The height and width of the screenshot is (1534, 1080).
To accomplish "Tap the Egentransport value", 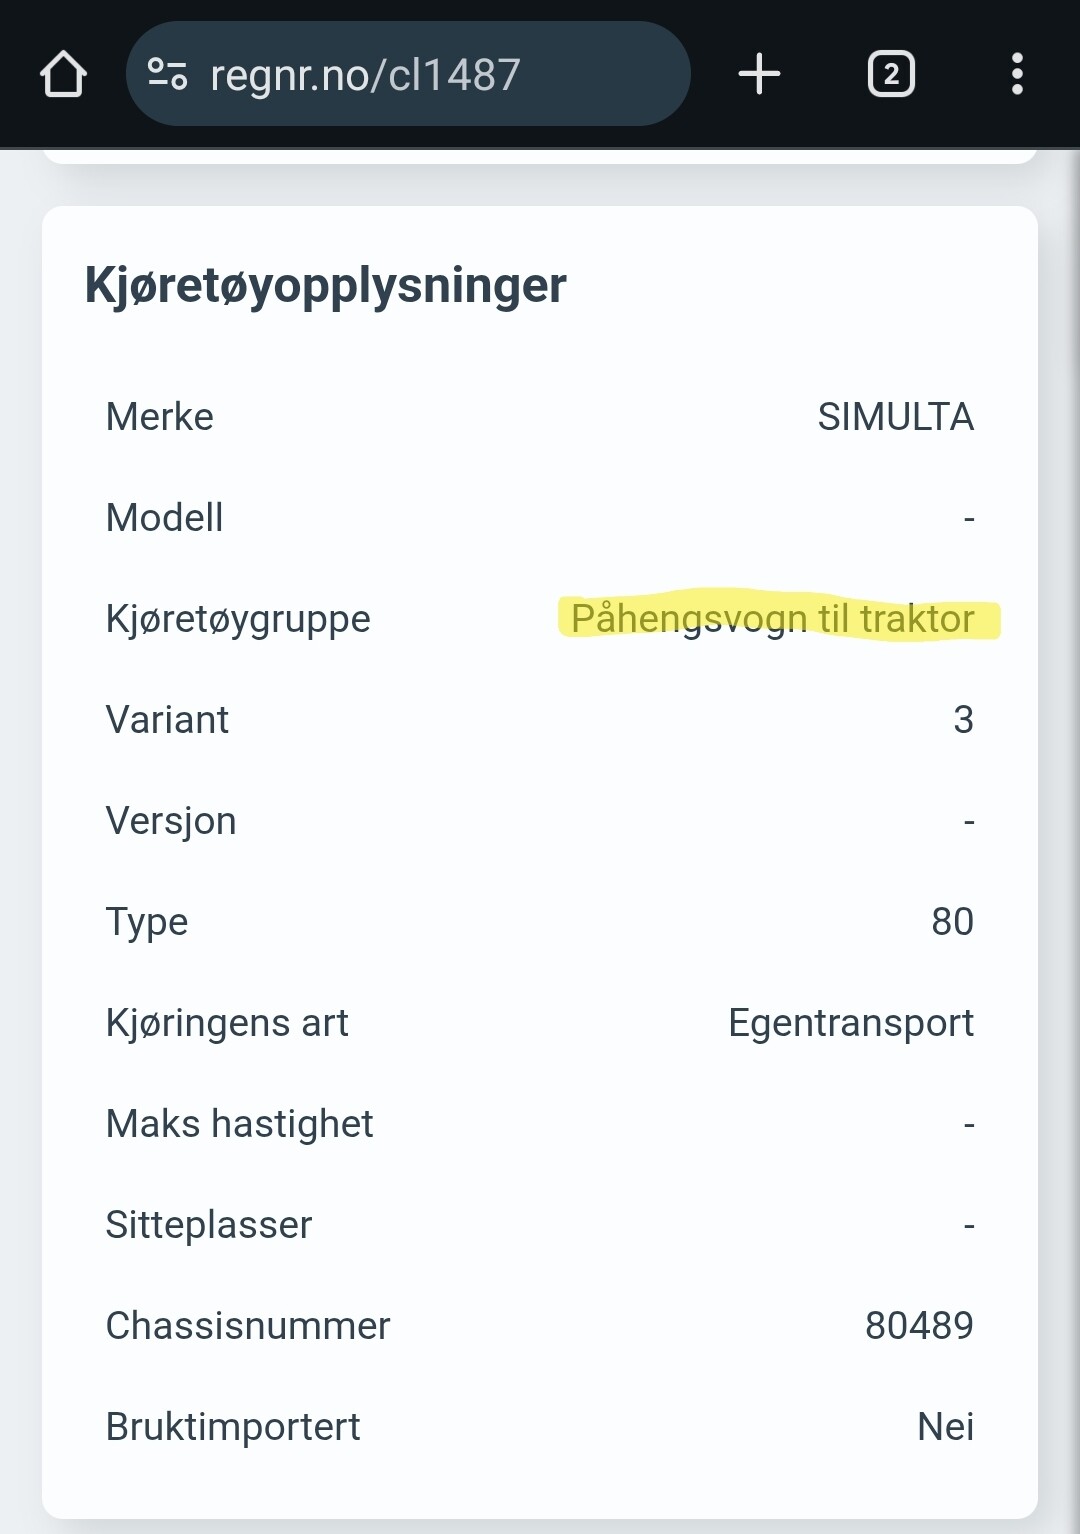I will point(851,1023).
